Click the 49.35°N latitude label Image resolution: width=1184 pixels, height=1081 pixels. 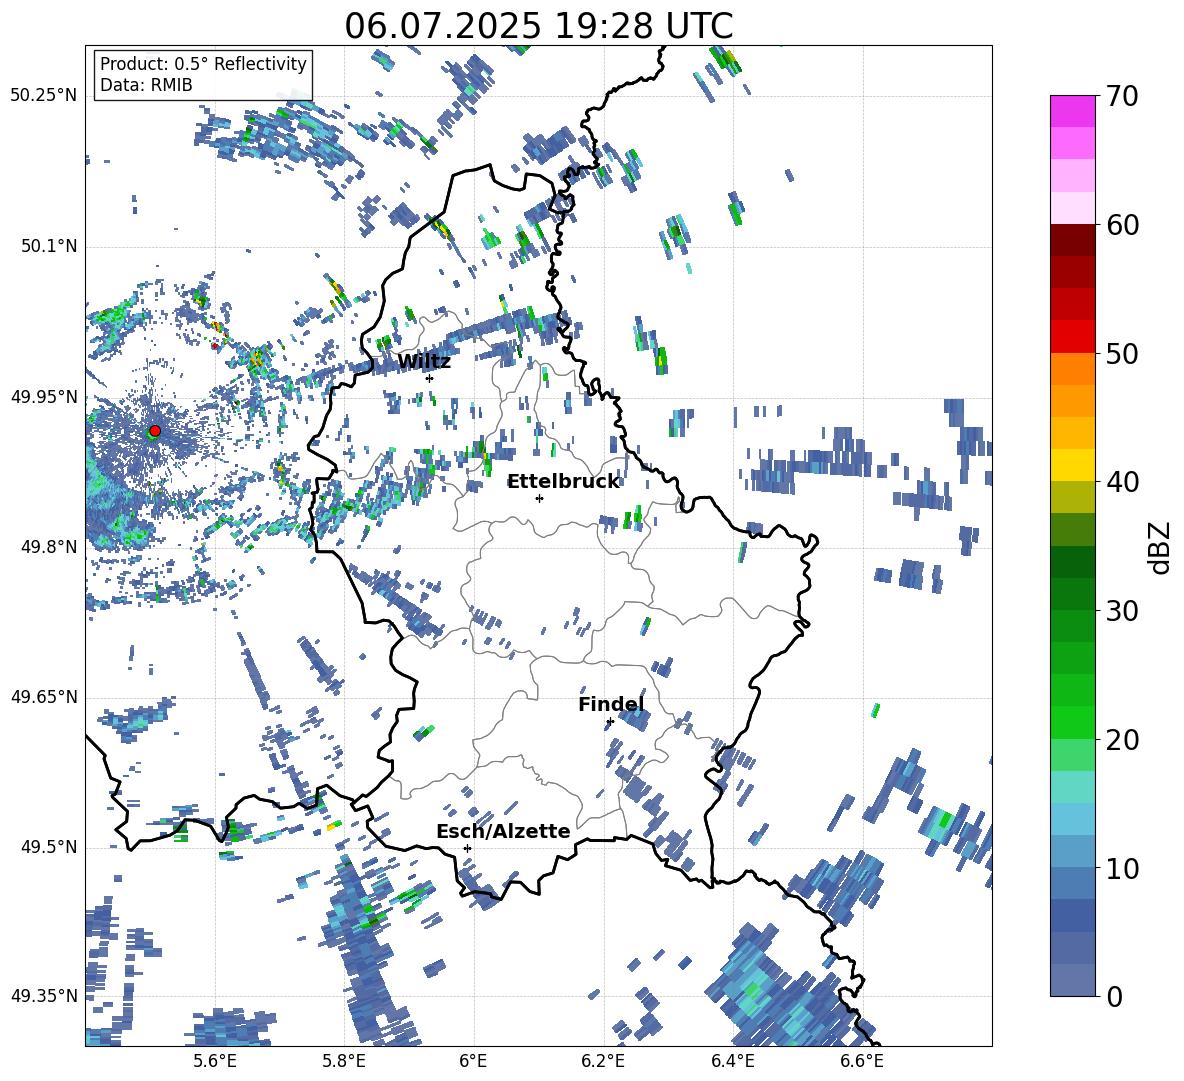tap(44, 996)
